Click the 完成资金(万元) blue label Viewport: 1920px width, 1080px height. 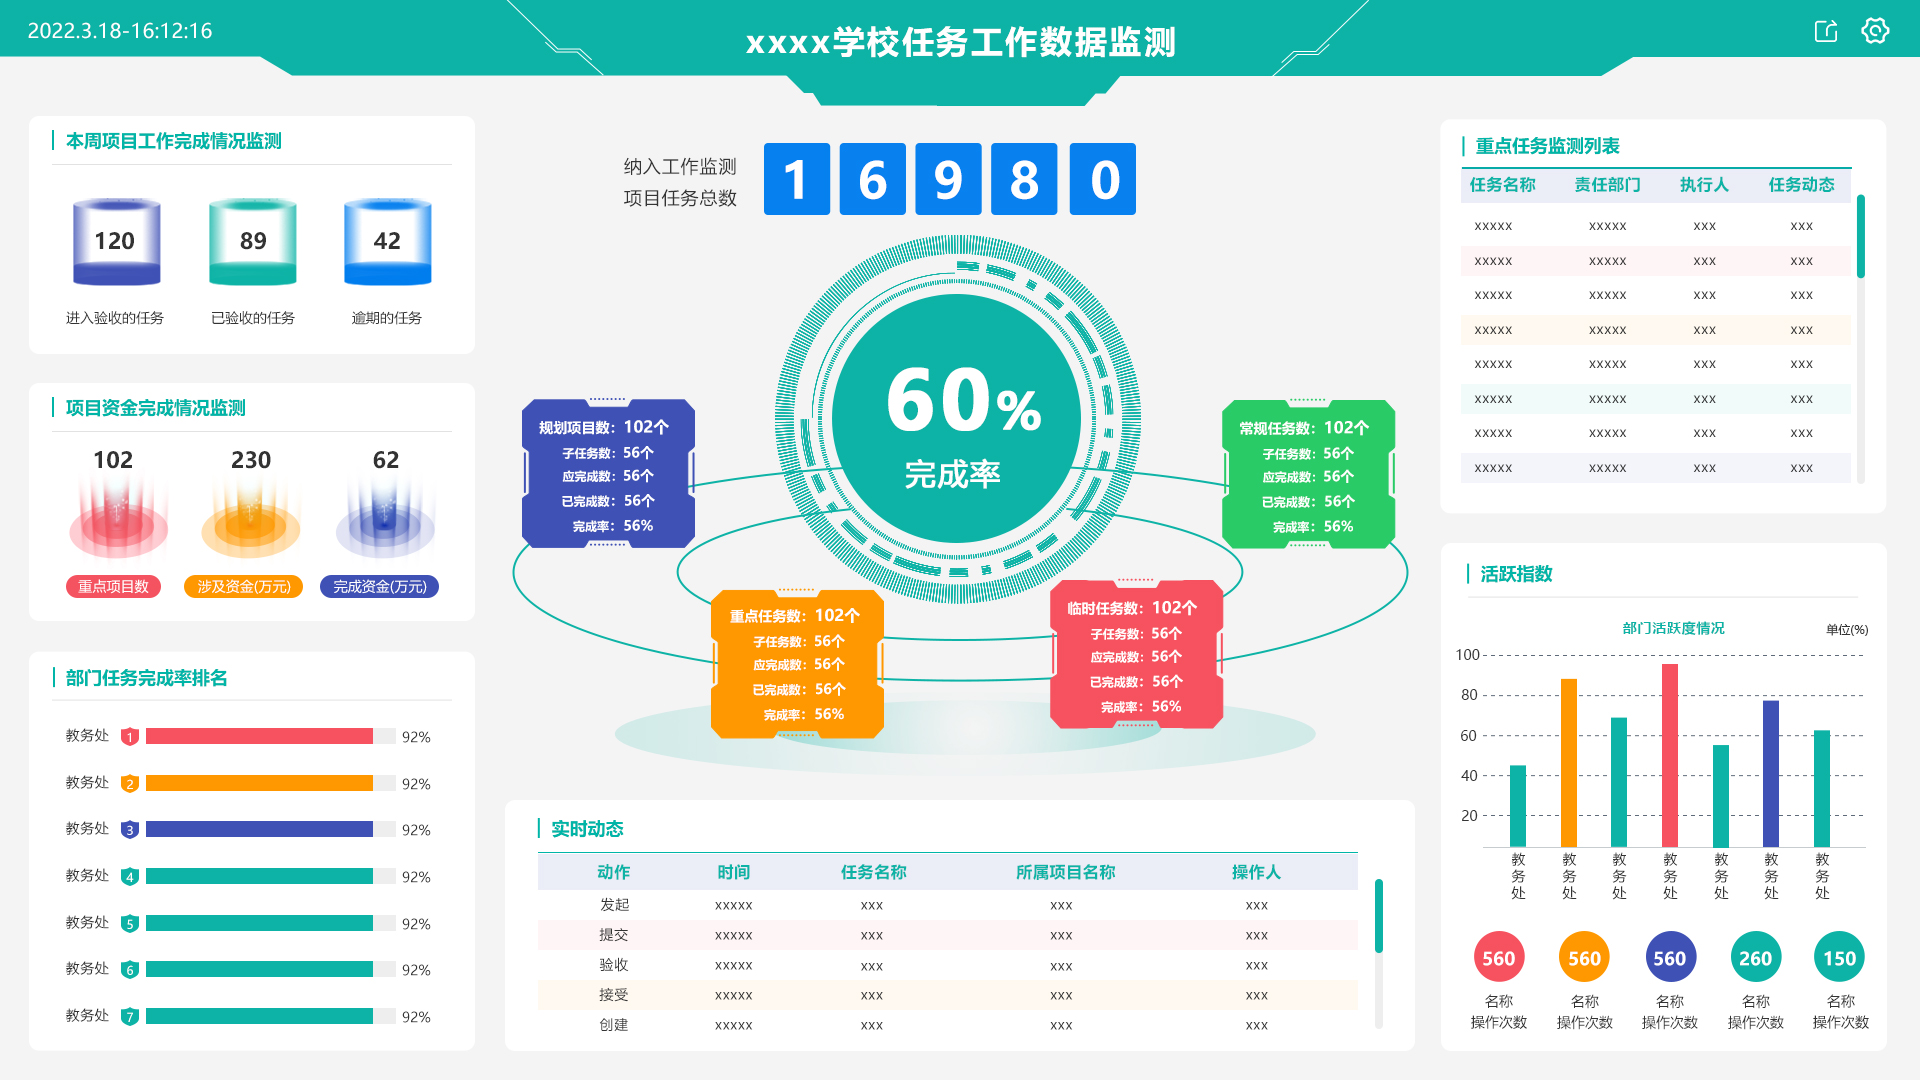pyautogui.click(x=379, y=587)
